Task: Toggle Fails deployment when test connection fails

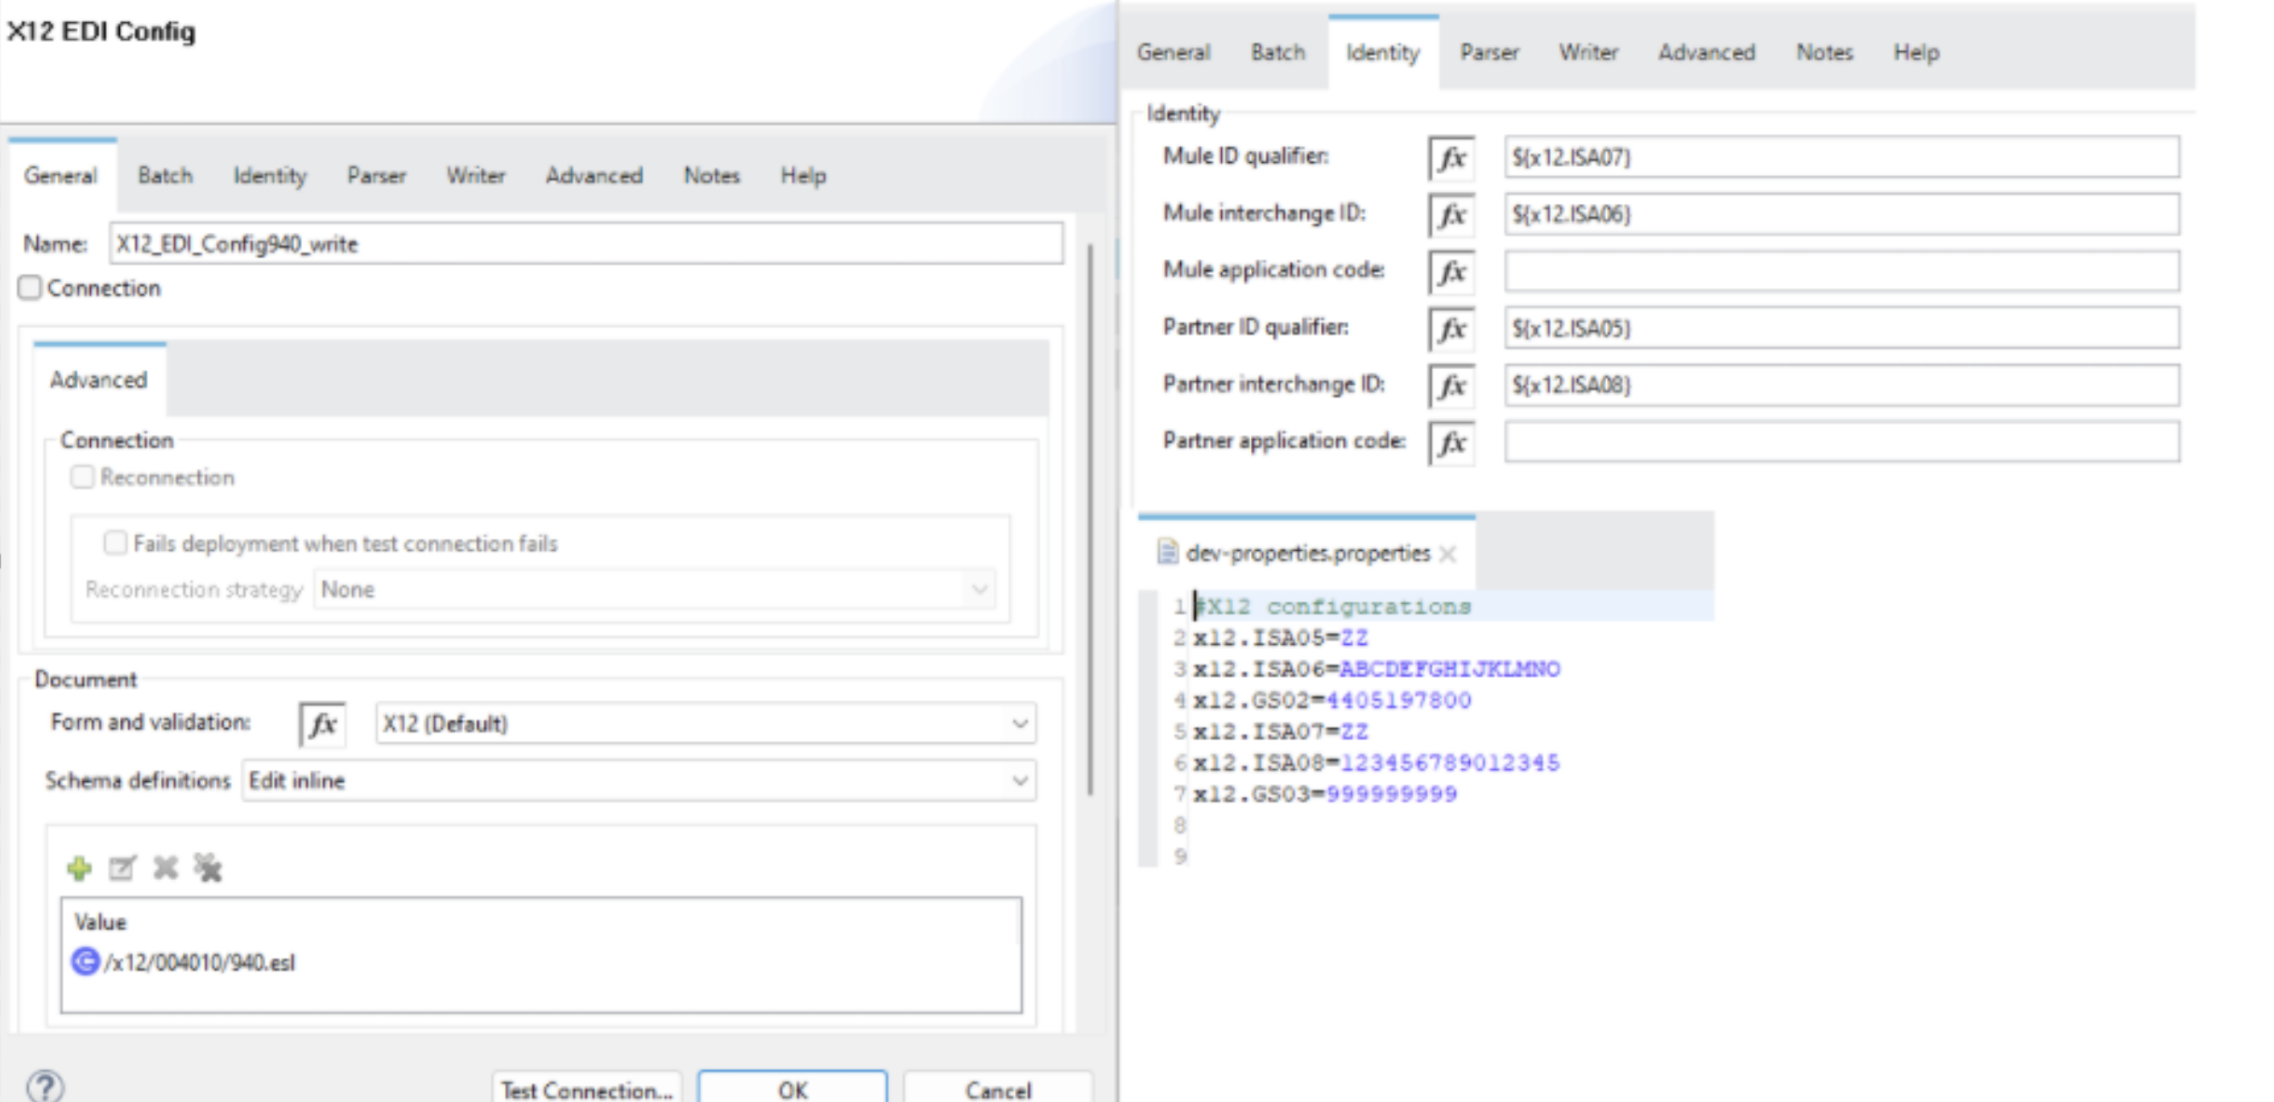Action: (x=116, y=543)
